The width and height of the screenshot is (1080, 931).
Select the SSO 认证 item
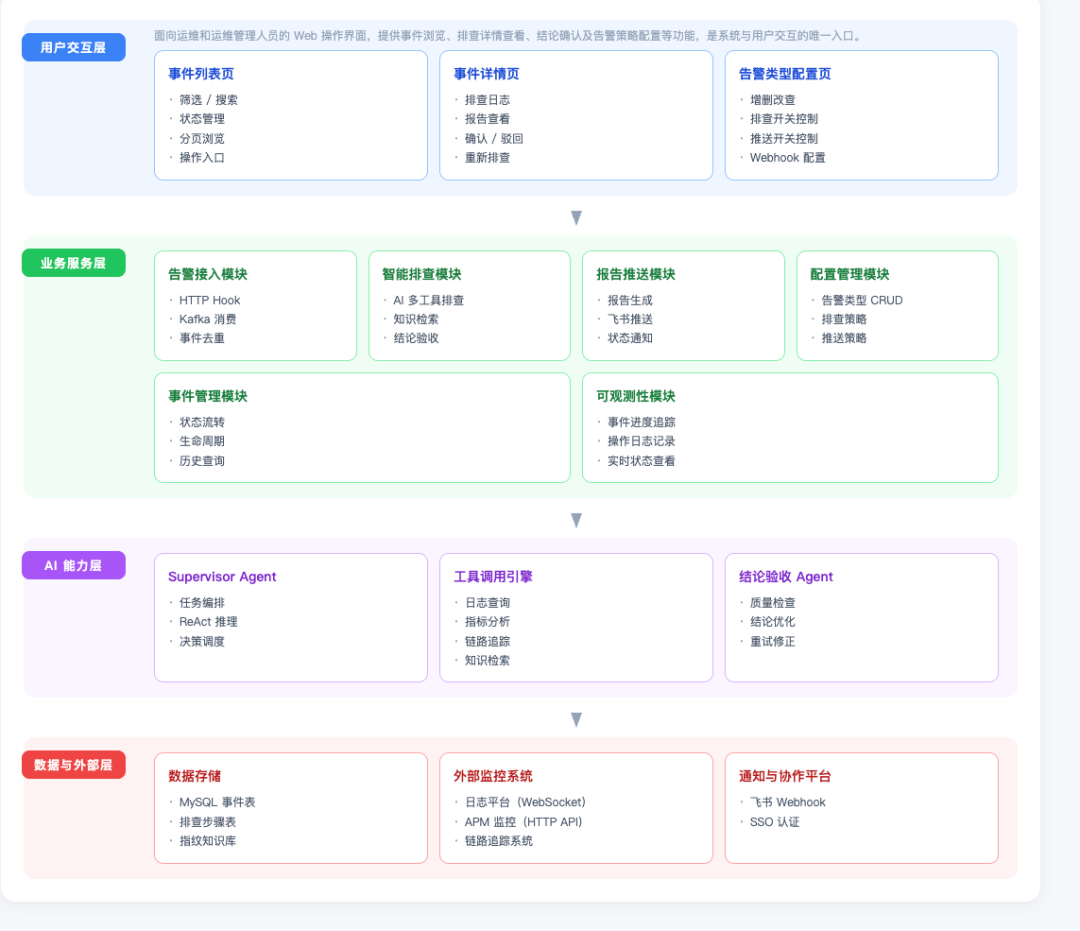pyautogui.click(x=774, y=822)
